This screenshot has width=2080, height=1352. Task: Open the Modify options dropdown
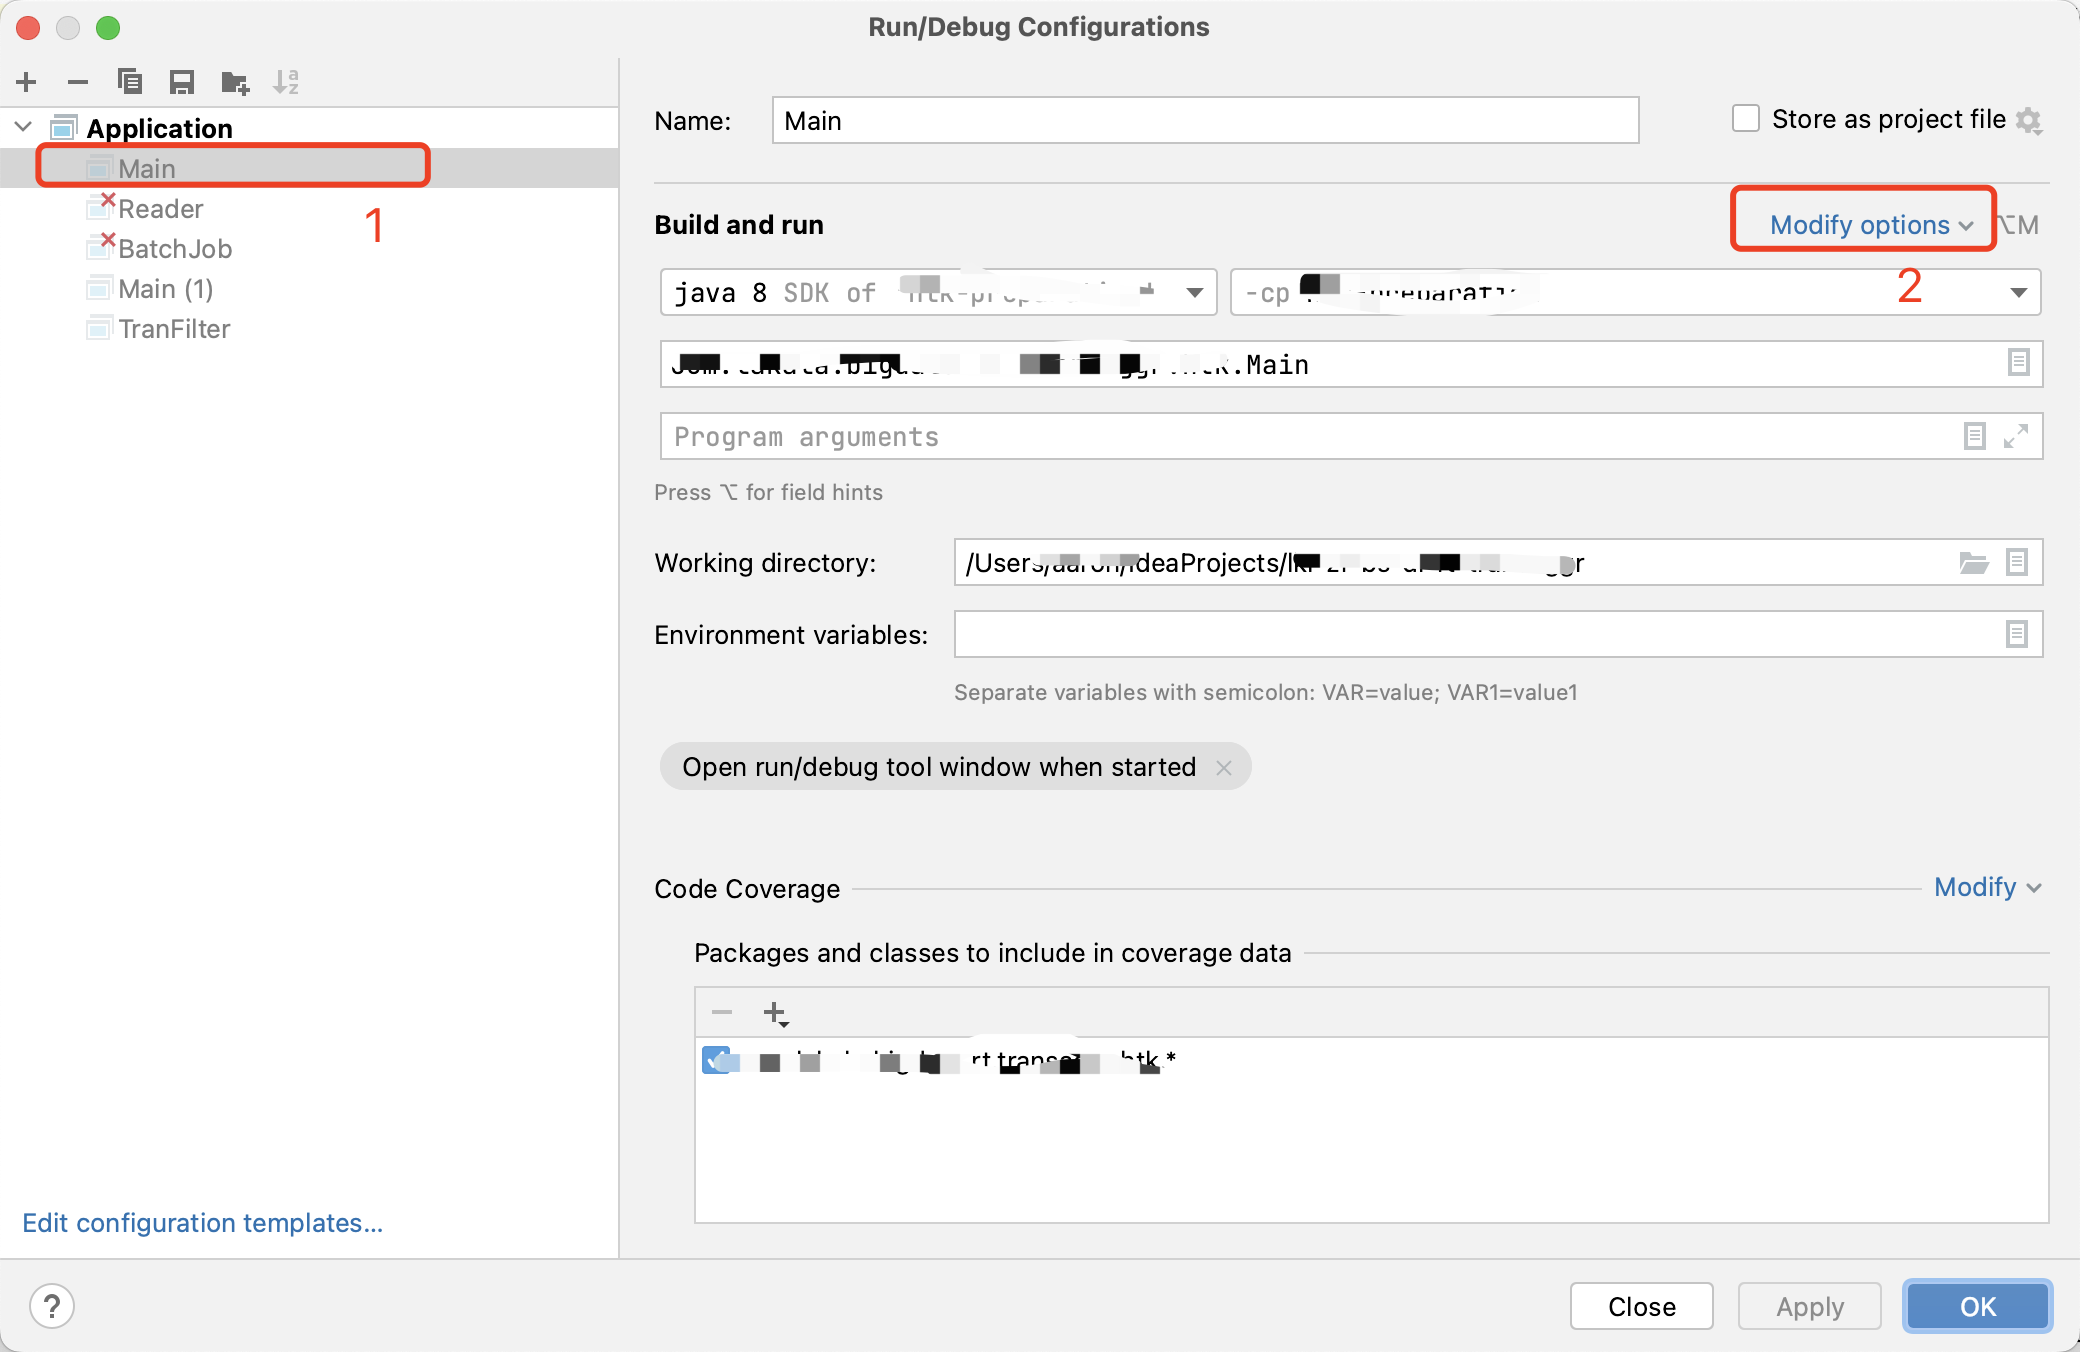tap(1871, 225)
